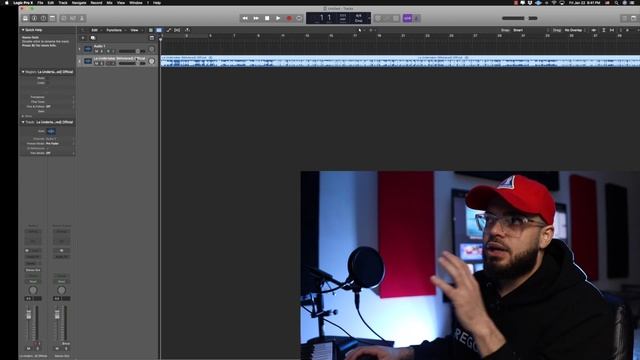640x360 pixels.
Task: Open the List Editors button
Action: [624, 18]
